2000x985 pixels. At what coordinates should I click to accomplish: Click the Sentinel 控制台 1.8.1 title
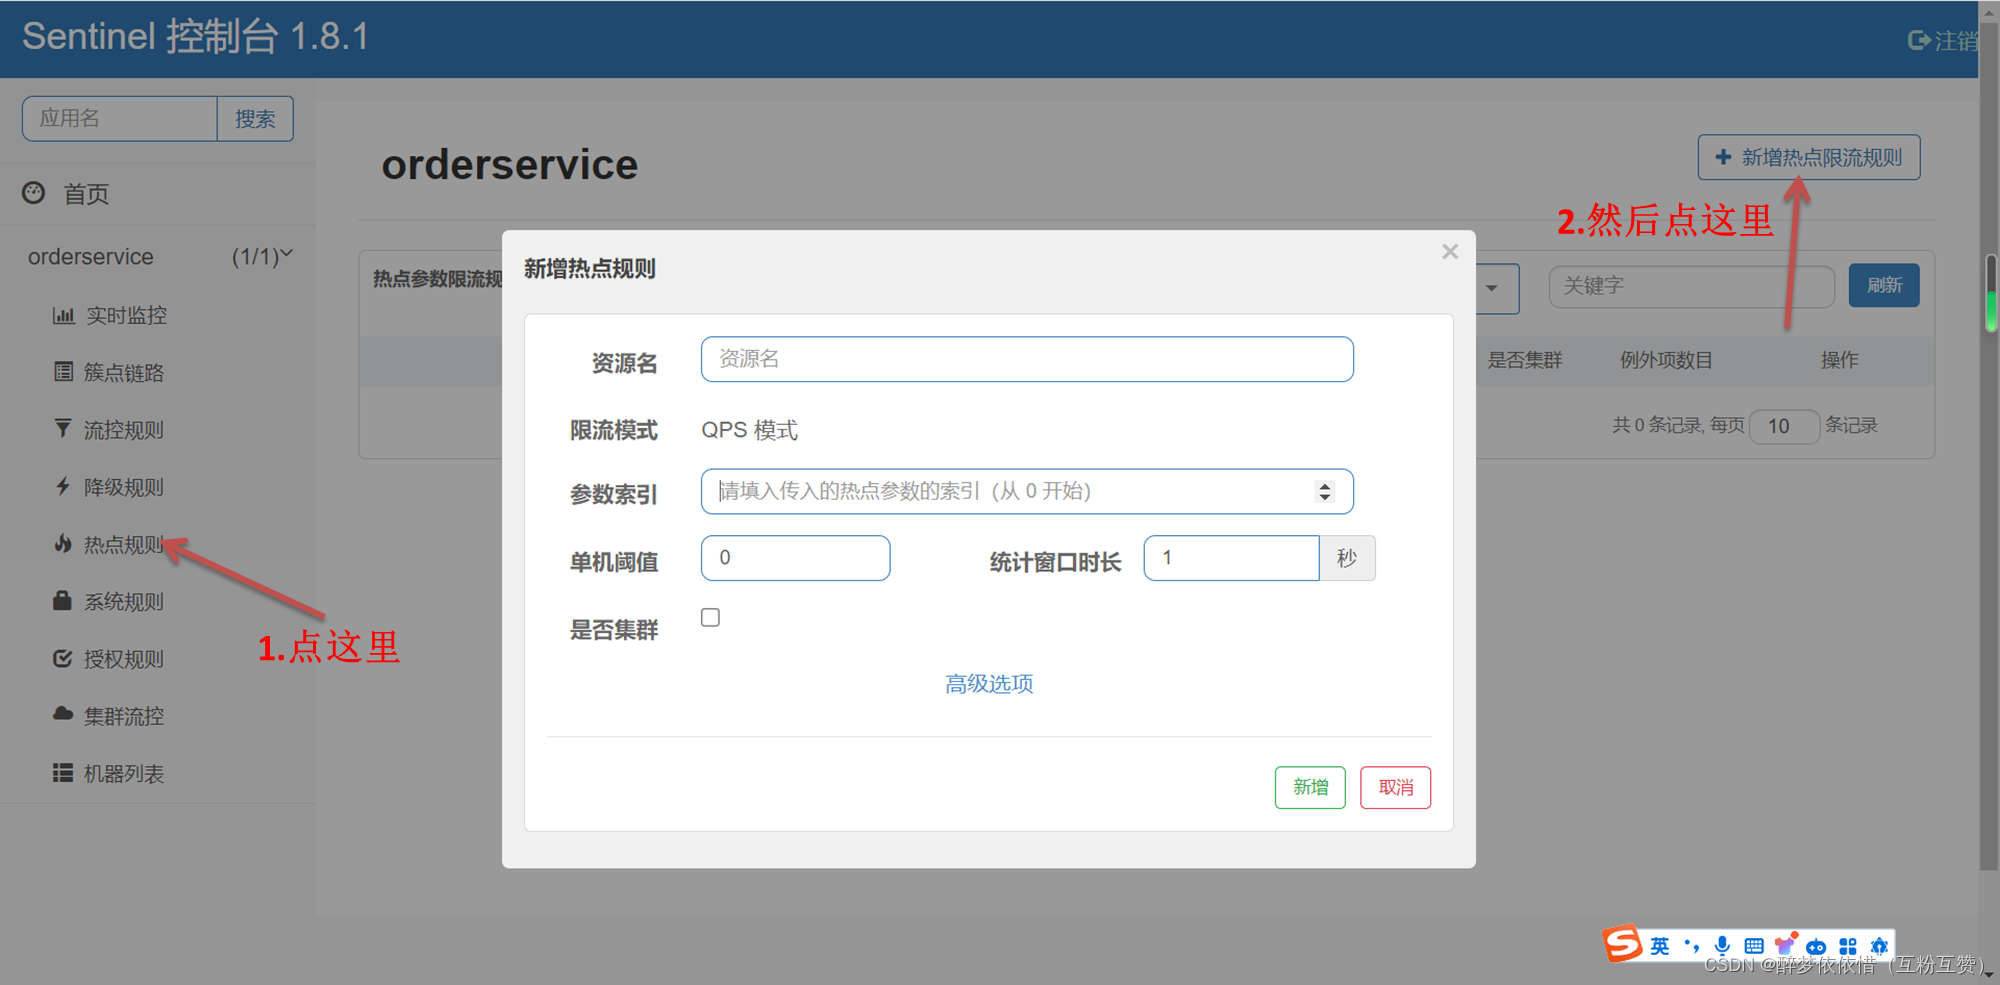coord(196,37)
